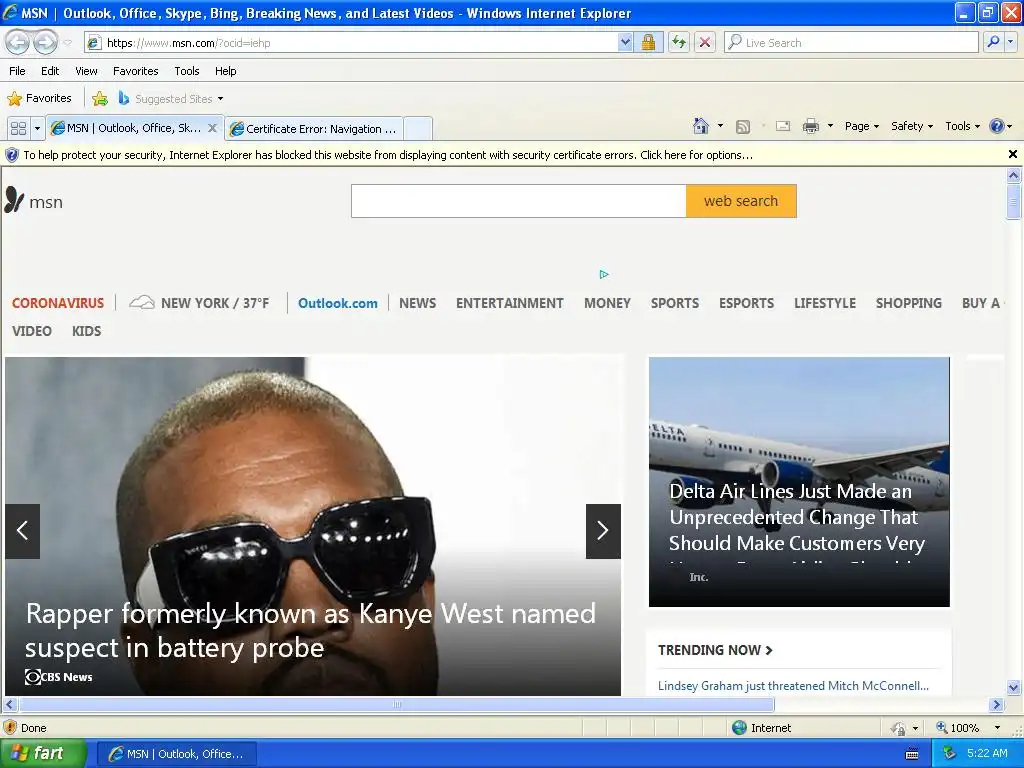Open the Delta Air Lines story thumbnail
Viewport: 1024px width, 768px height.
(799, 481)
